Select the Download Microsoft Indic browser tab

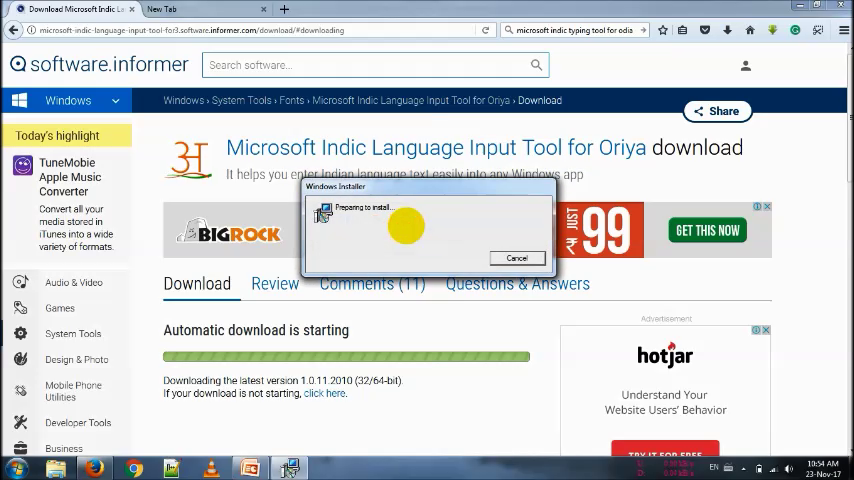(x=75, y=9)
